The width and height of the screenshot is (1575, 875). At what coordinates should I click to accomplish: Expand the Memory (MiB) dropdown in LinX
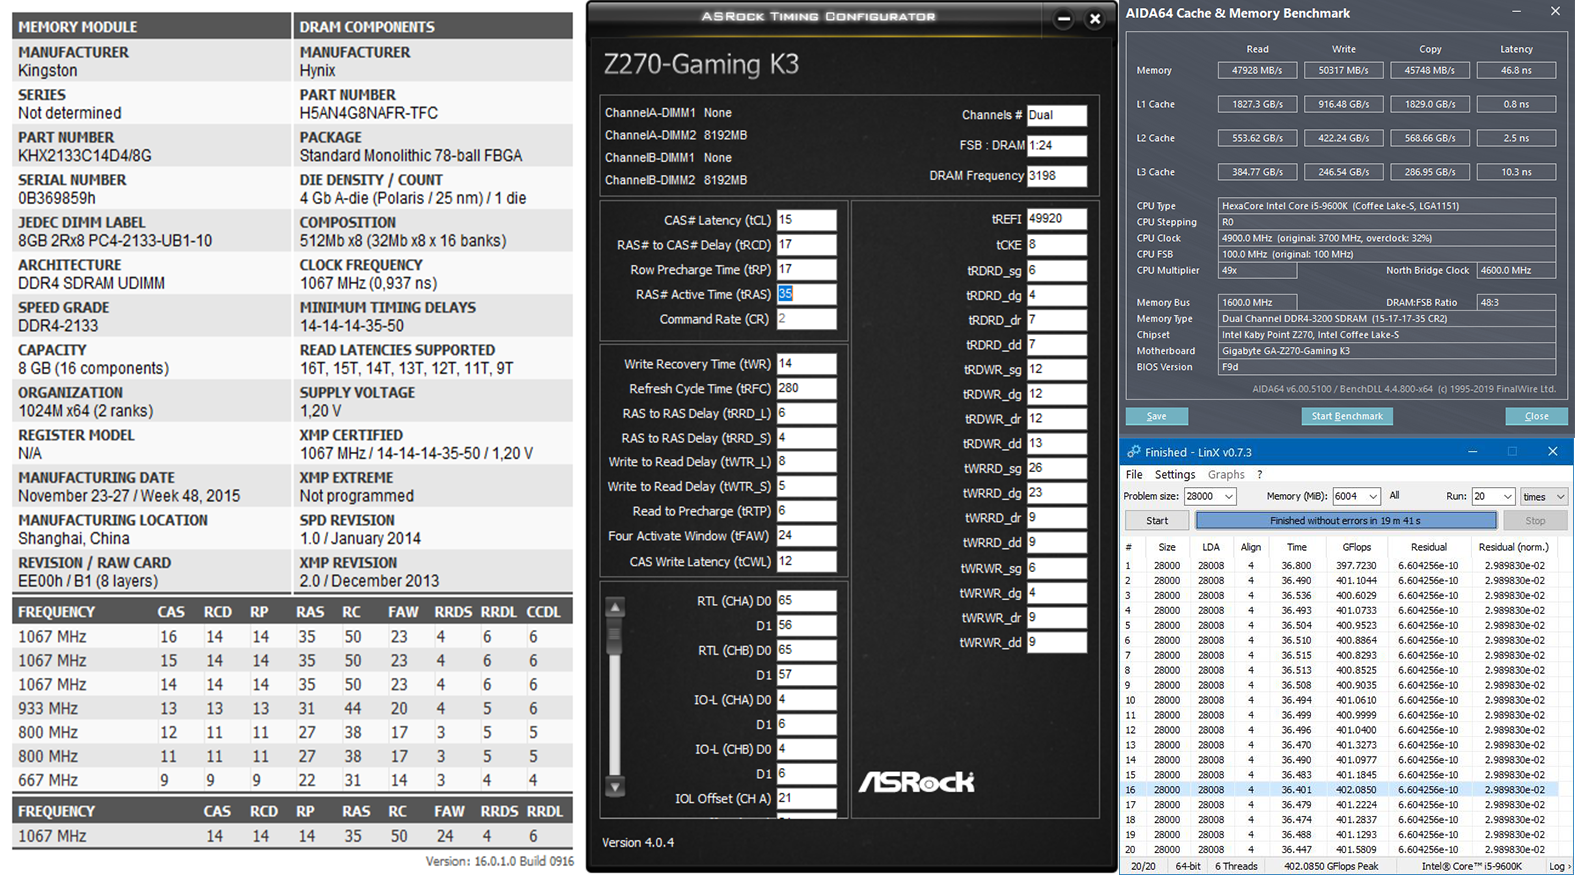(x=1373, y=497)
